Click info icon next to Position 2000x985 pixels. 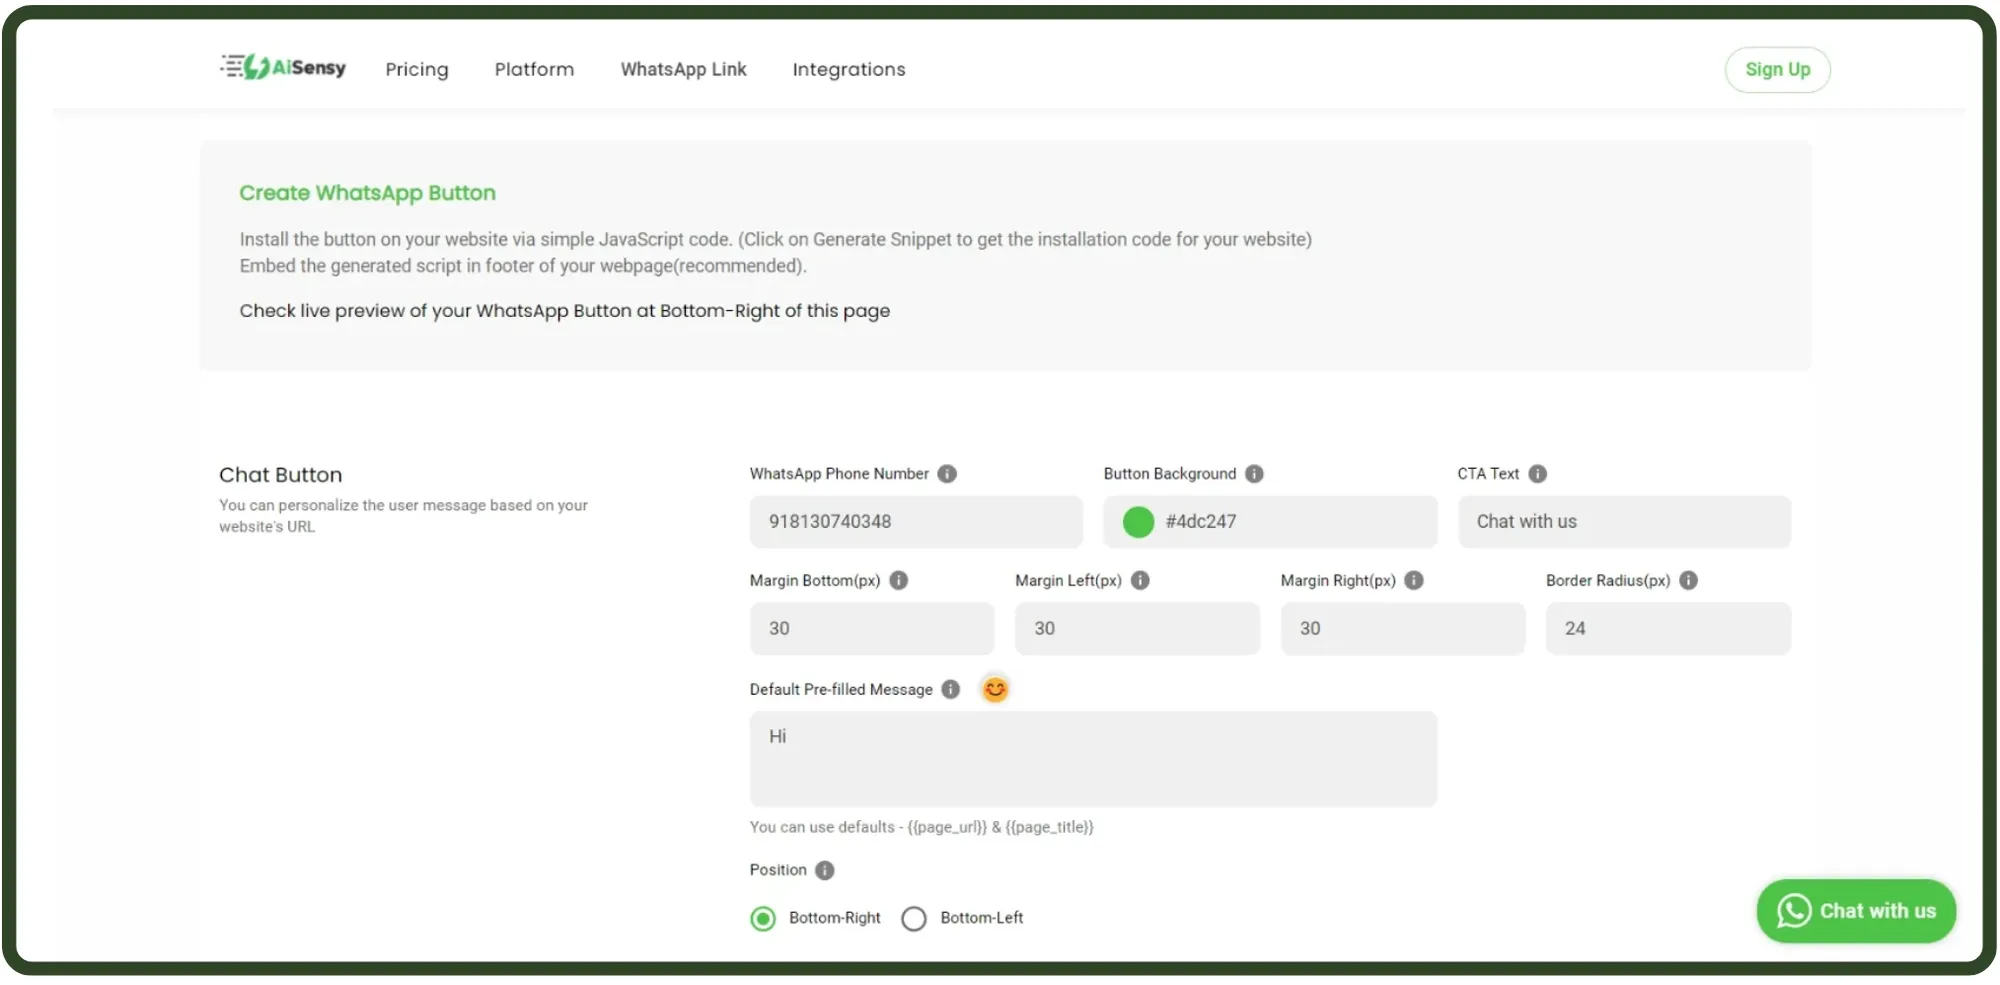(x=825, y=870)
